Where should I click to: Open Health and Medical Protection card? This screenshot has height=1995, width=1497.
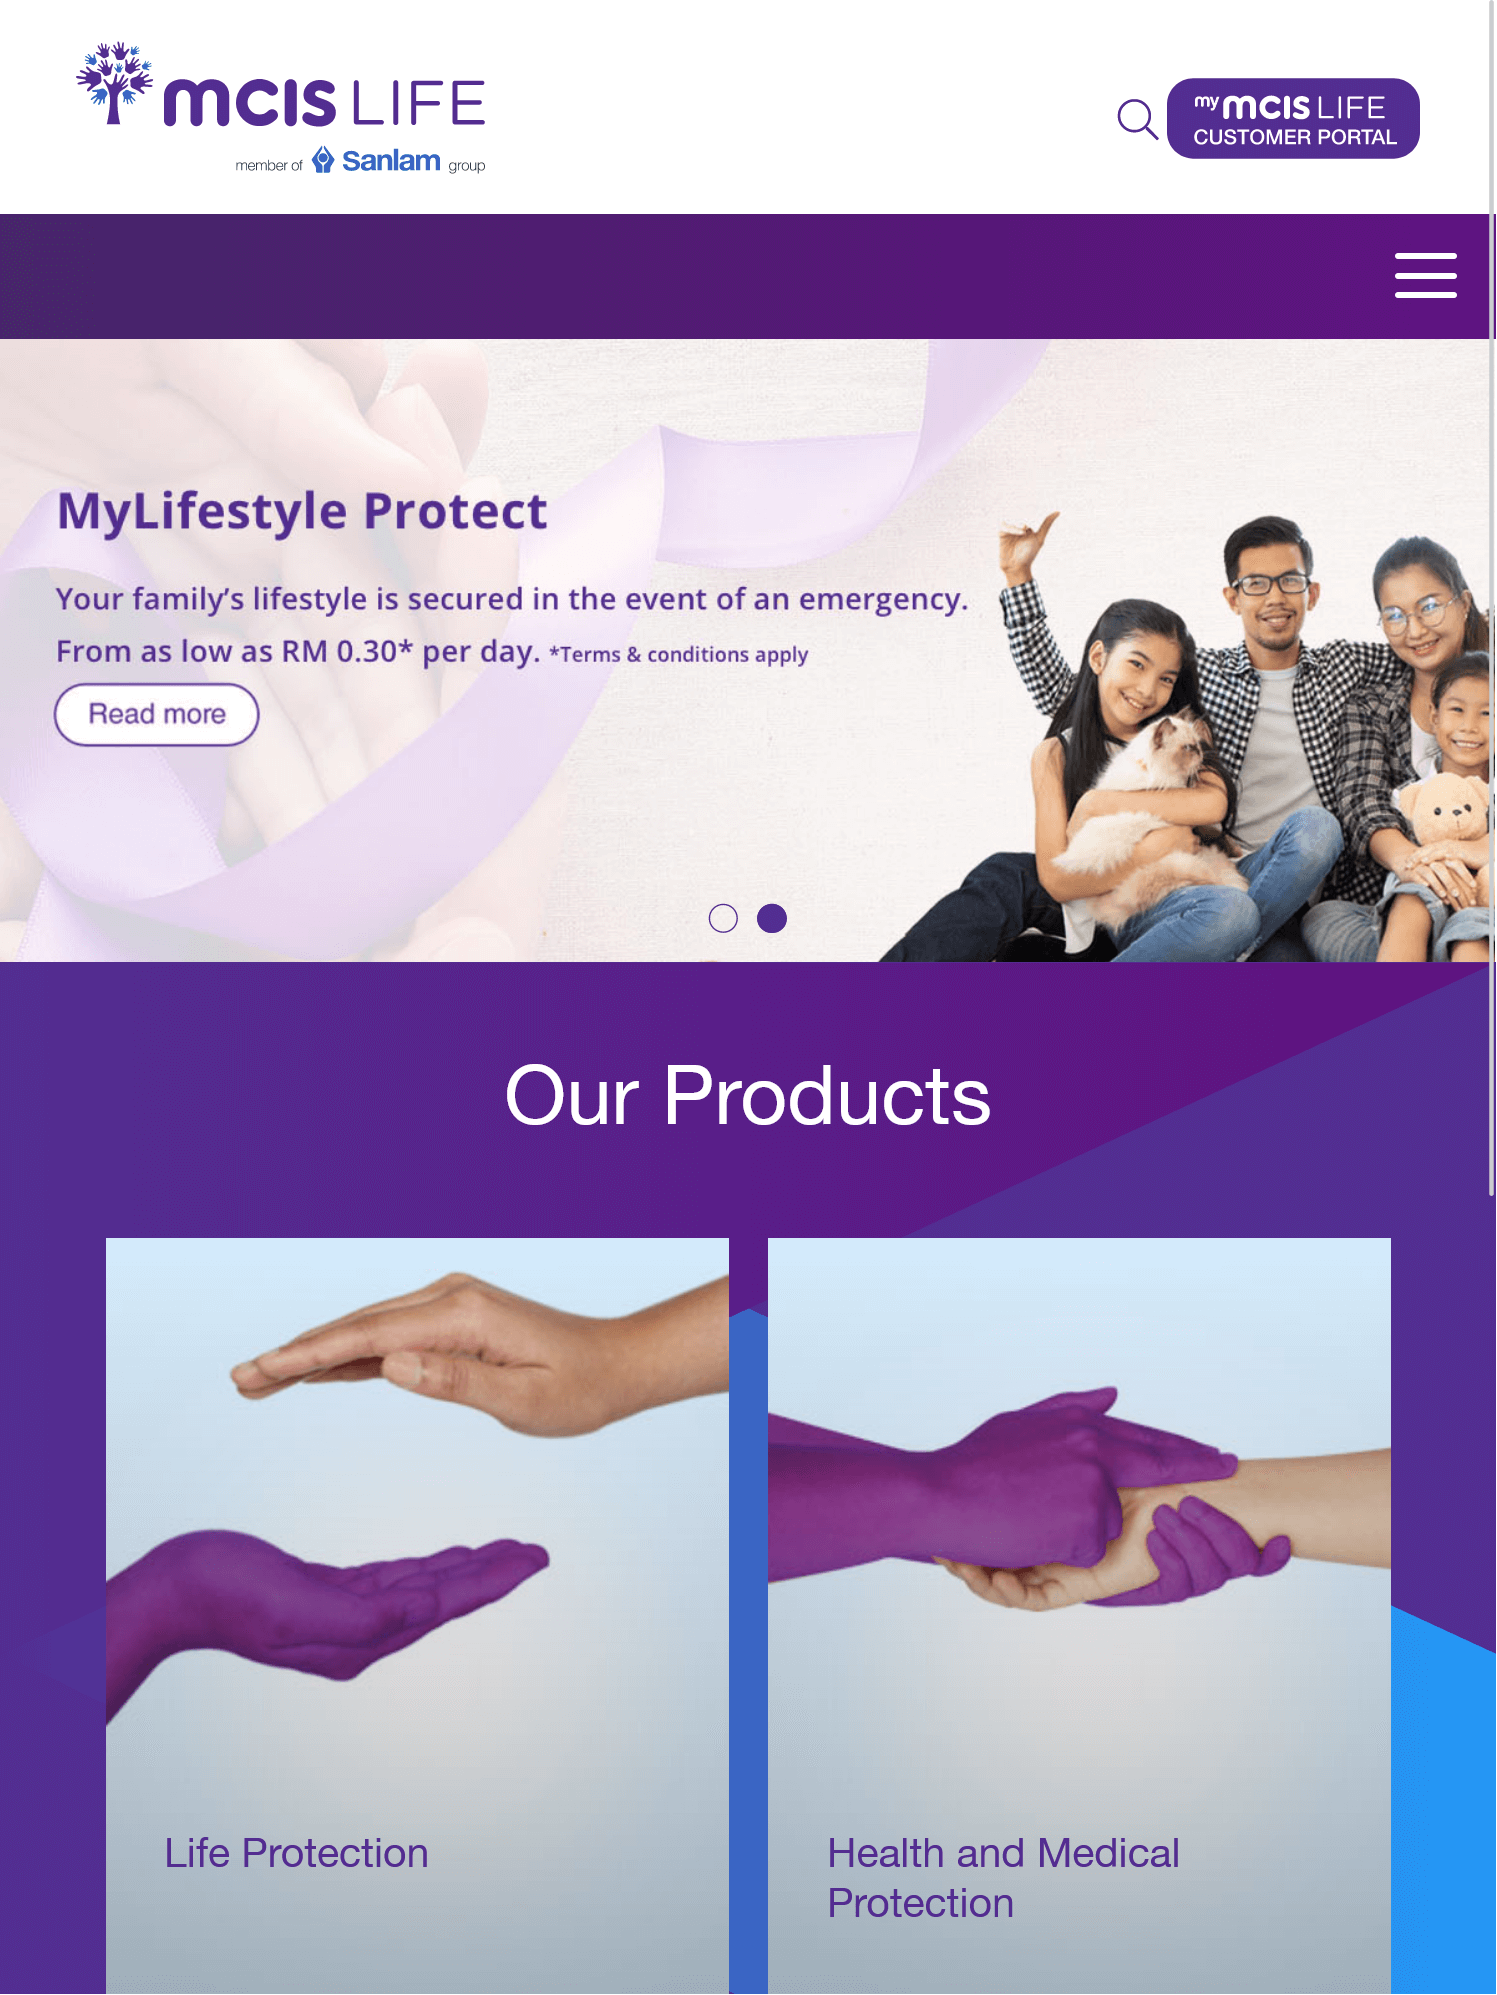point(1079,1616)
